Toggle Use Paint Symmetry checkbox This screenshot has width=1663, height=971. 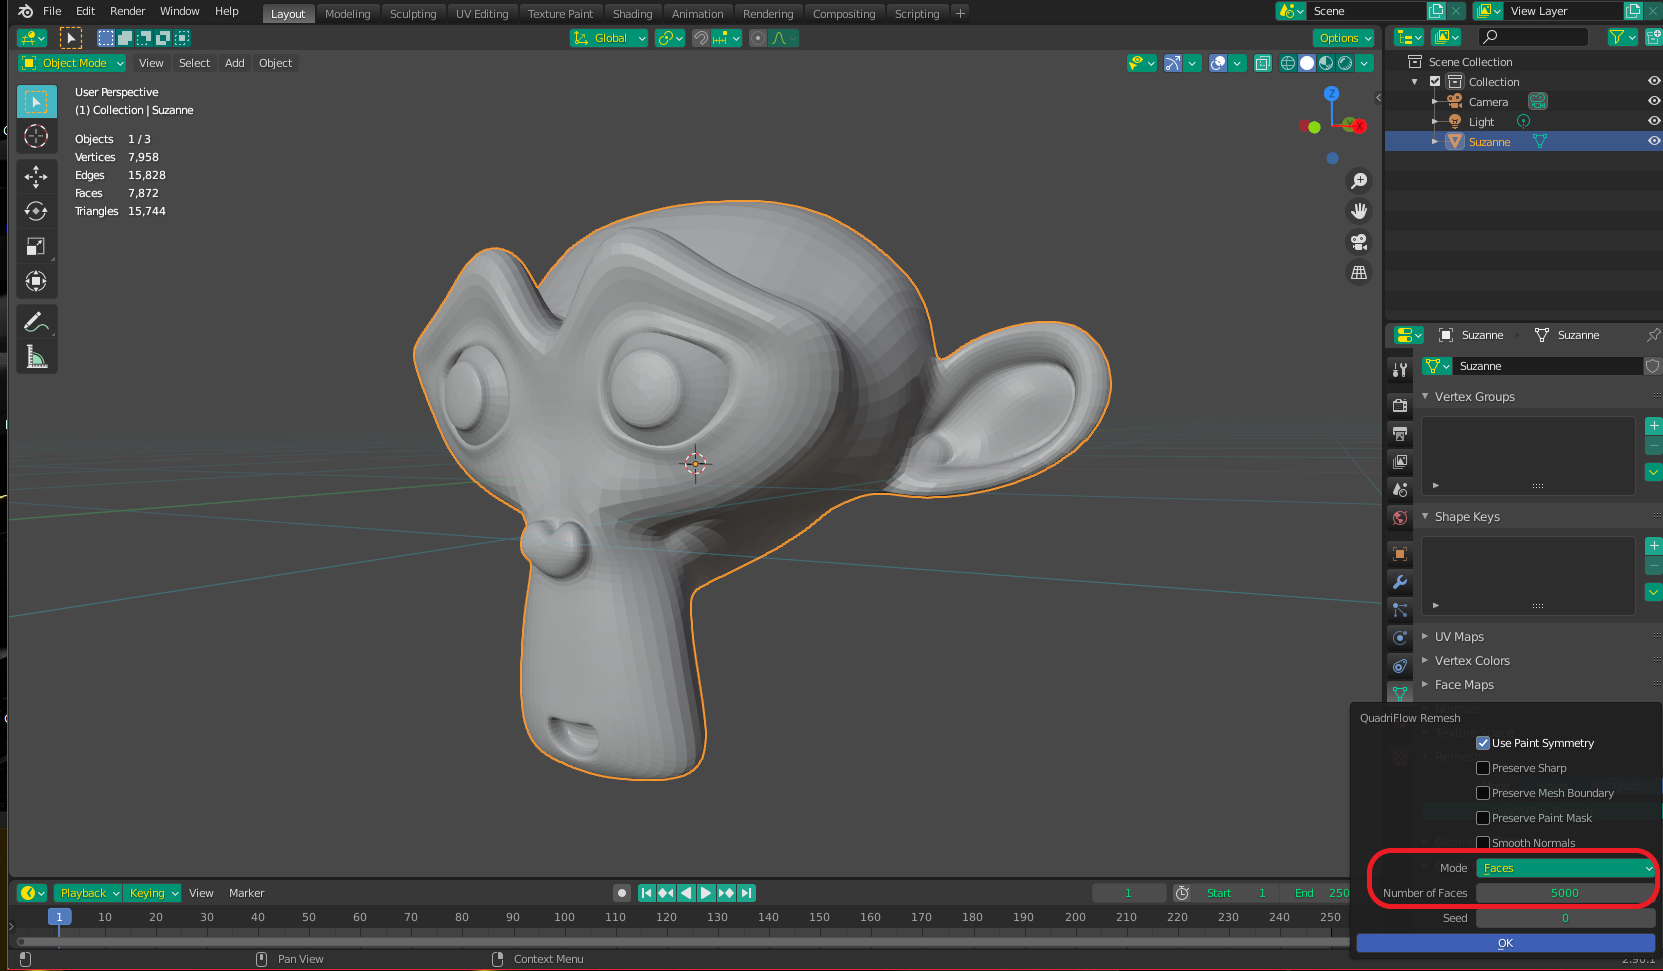[1483, 743]
